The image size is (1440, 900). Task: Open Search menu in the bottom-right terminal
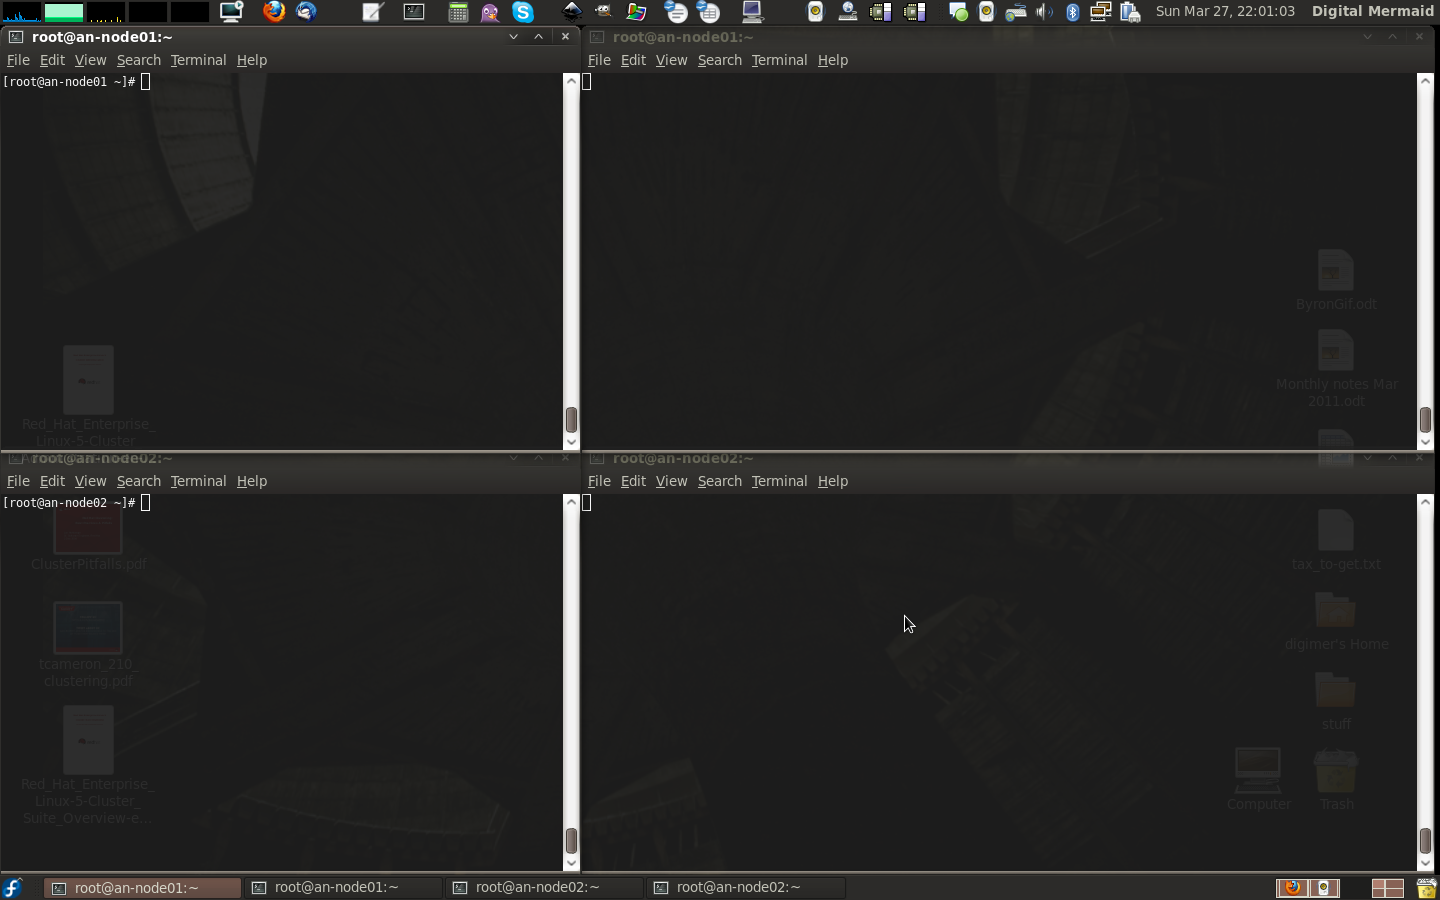719,481
